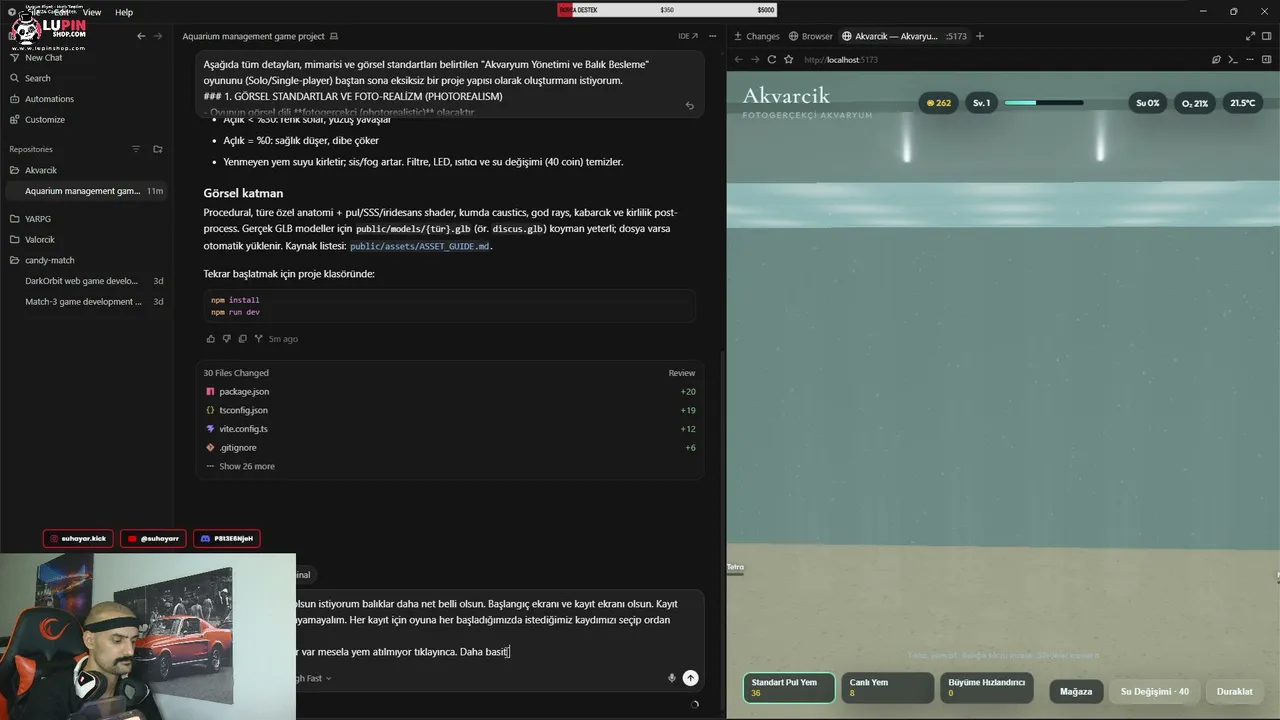
Task: Click the coin balance showing 262
Action: pyautogui.click(x=939, y=103)
